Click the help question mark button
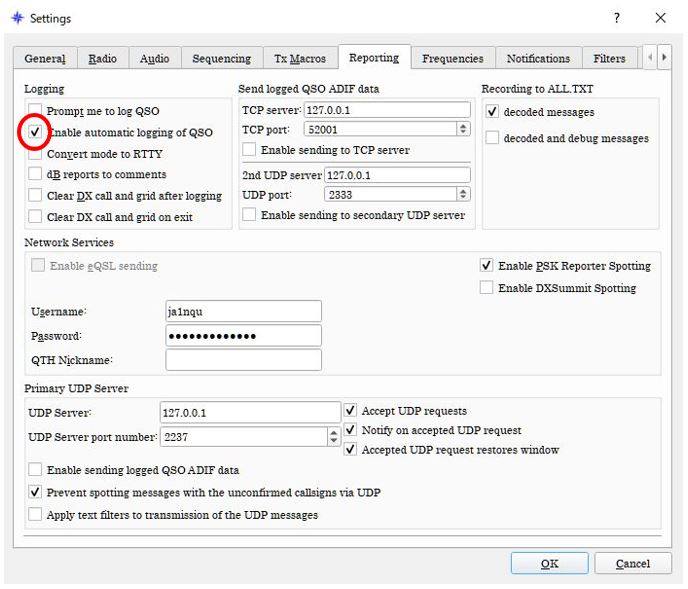 point(616,18)
